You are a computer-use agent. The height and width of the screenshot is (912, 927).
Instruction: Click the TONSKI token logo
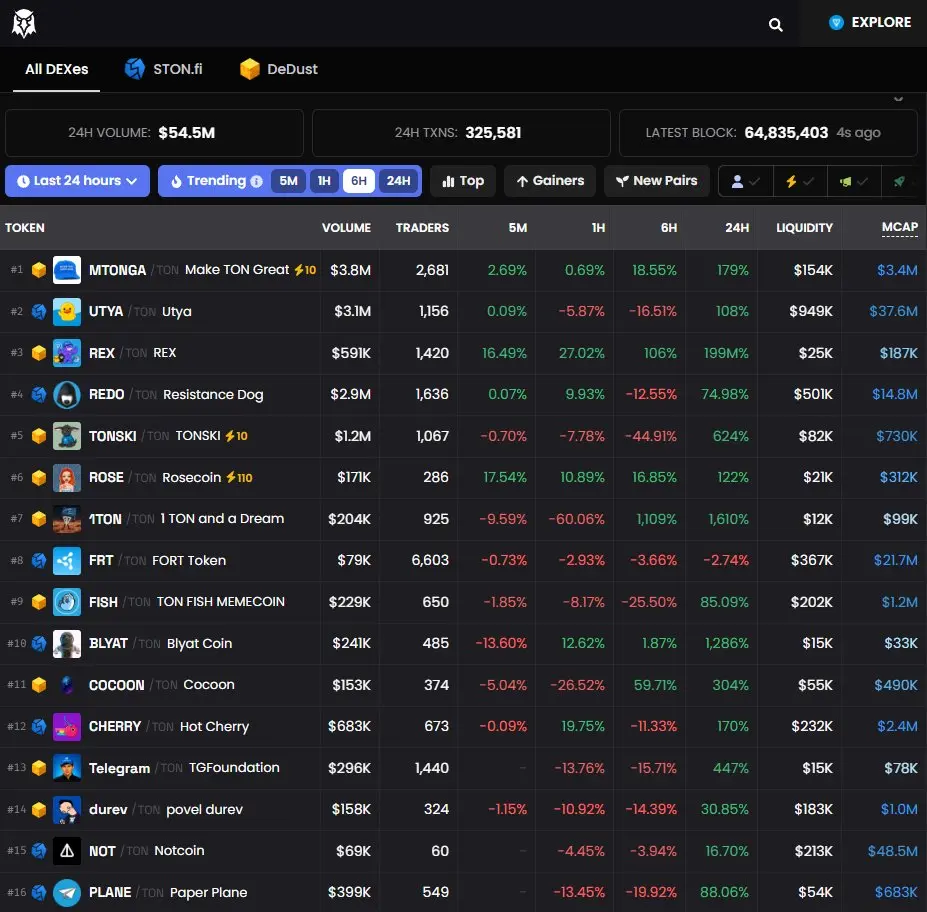tap(67, 436)
